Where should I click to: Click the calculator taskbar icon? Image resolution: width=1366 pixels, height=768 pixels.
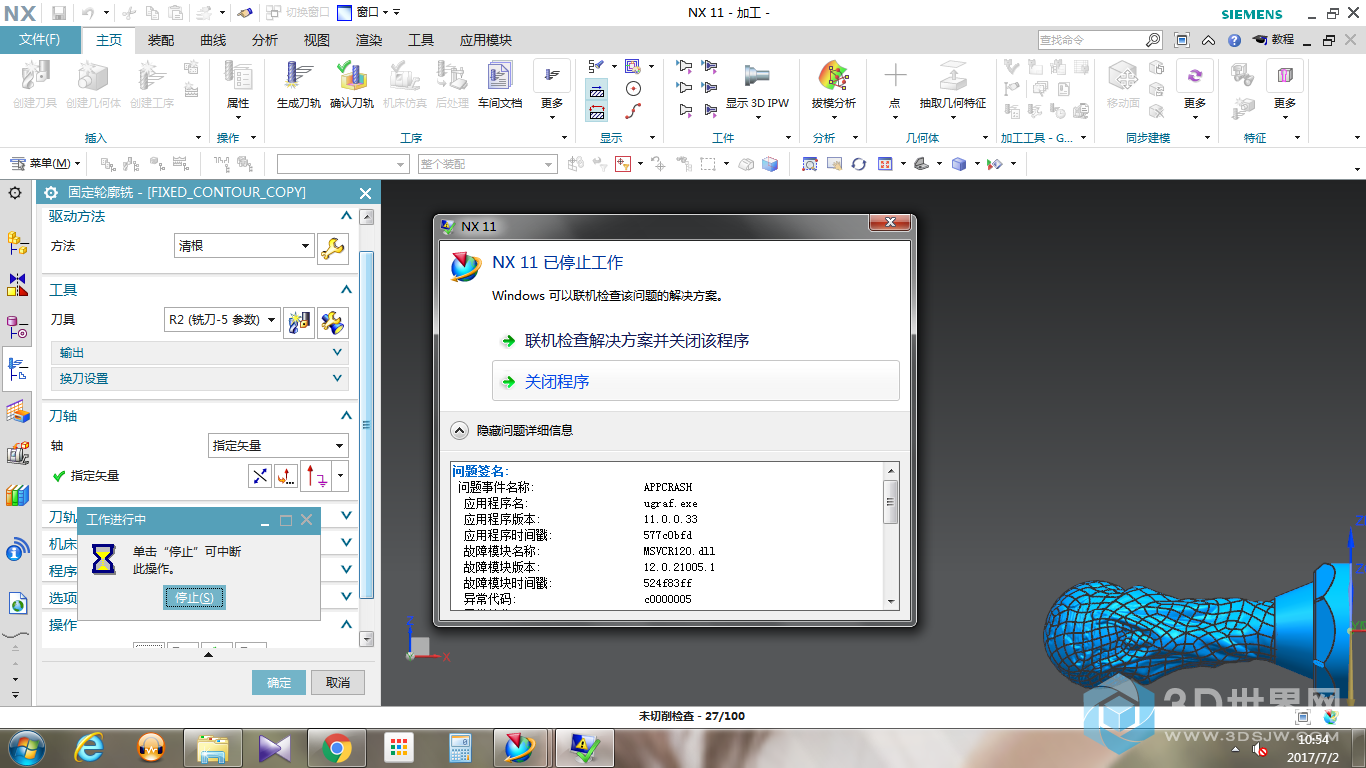coord(460,748)
